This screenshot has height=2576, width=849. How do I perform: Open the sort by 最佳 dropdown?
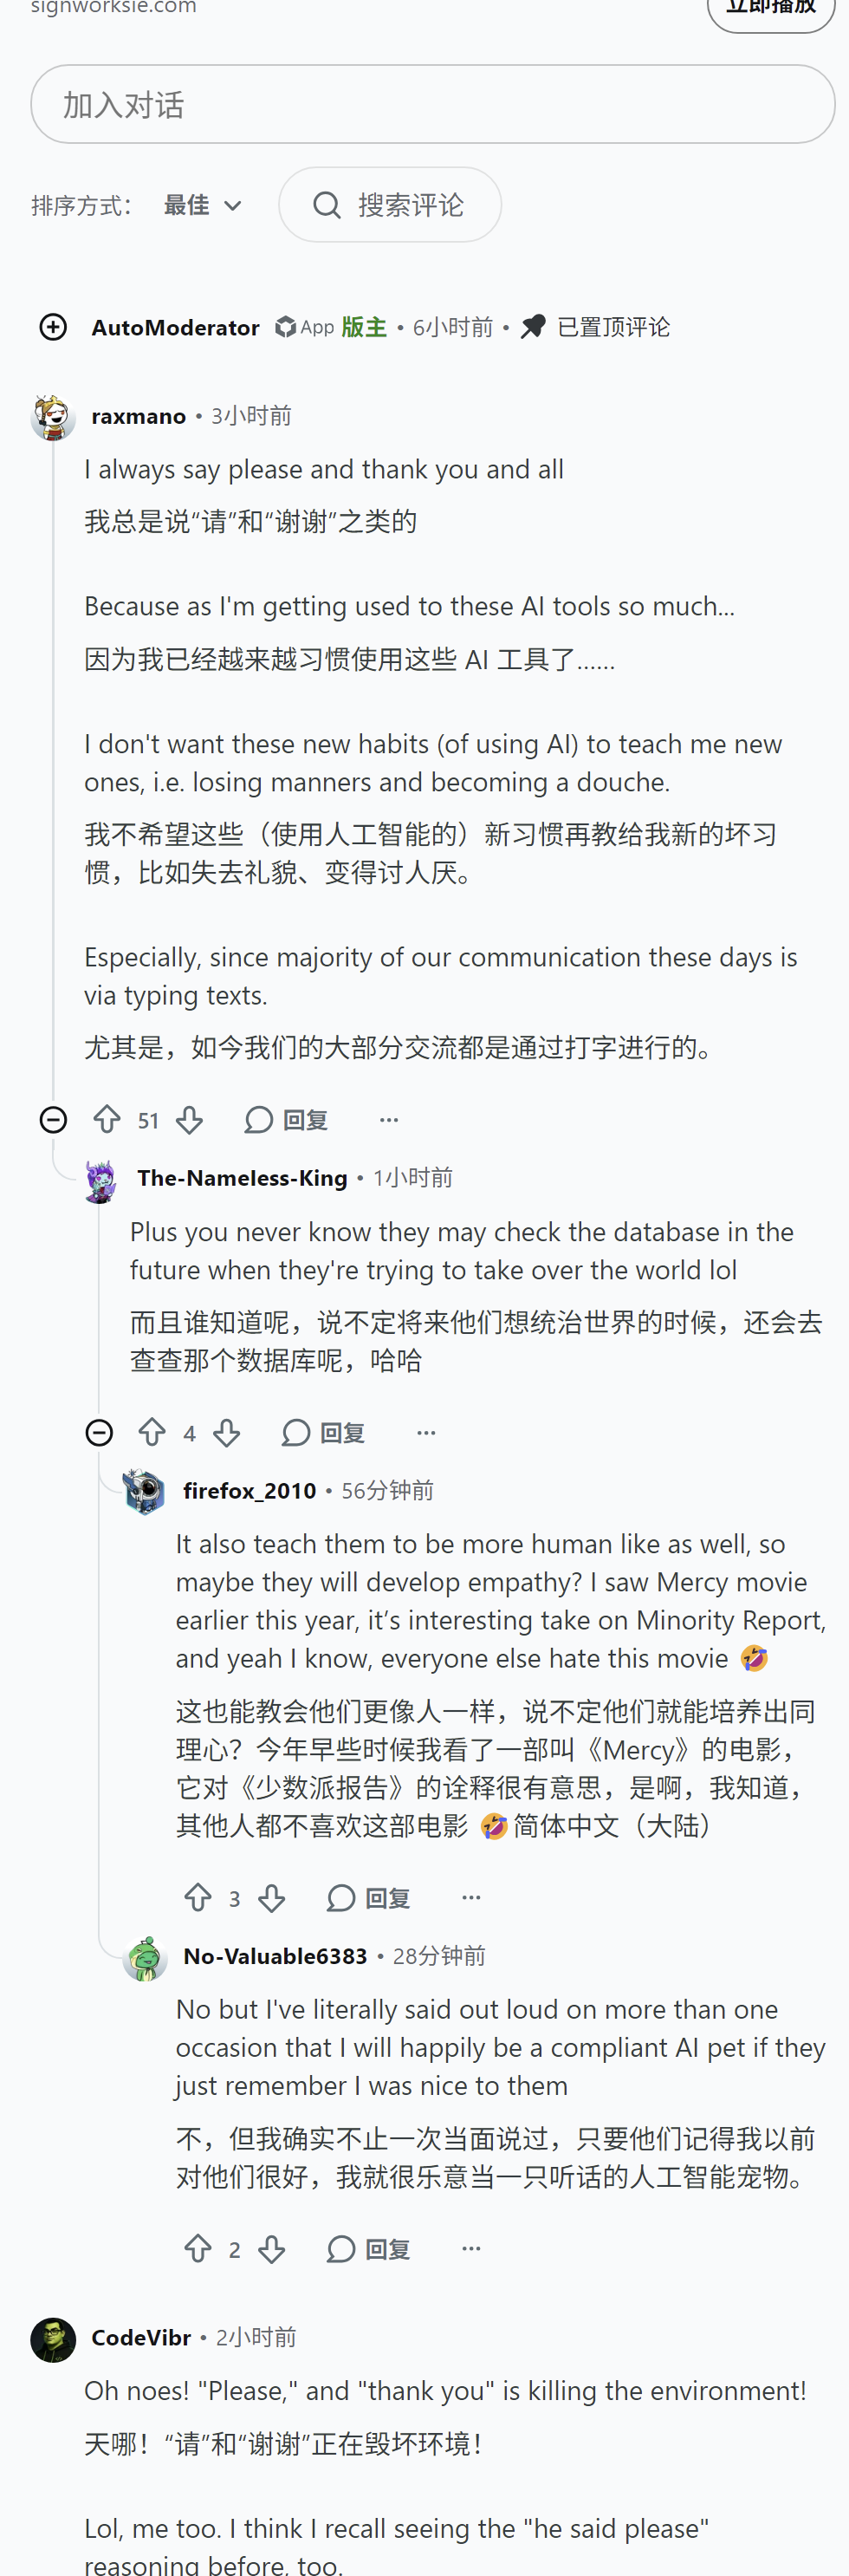[x=203, y=205]
